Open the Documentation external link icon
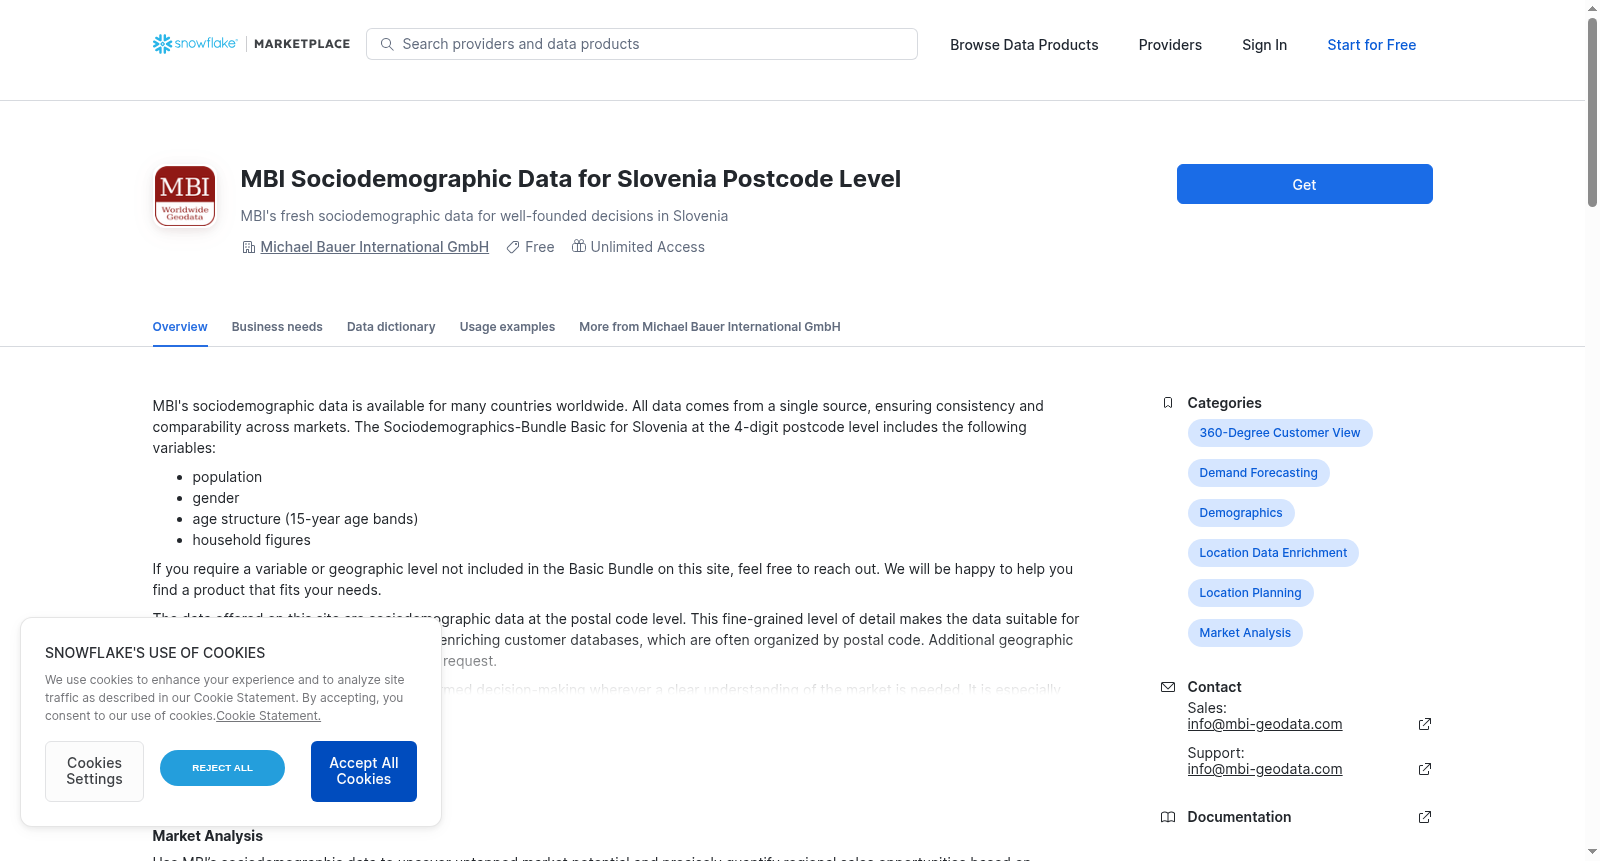Image resolution: width=1600 pixels, height=861 pixels. pos(1425,817)
